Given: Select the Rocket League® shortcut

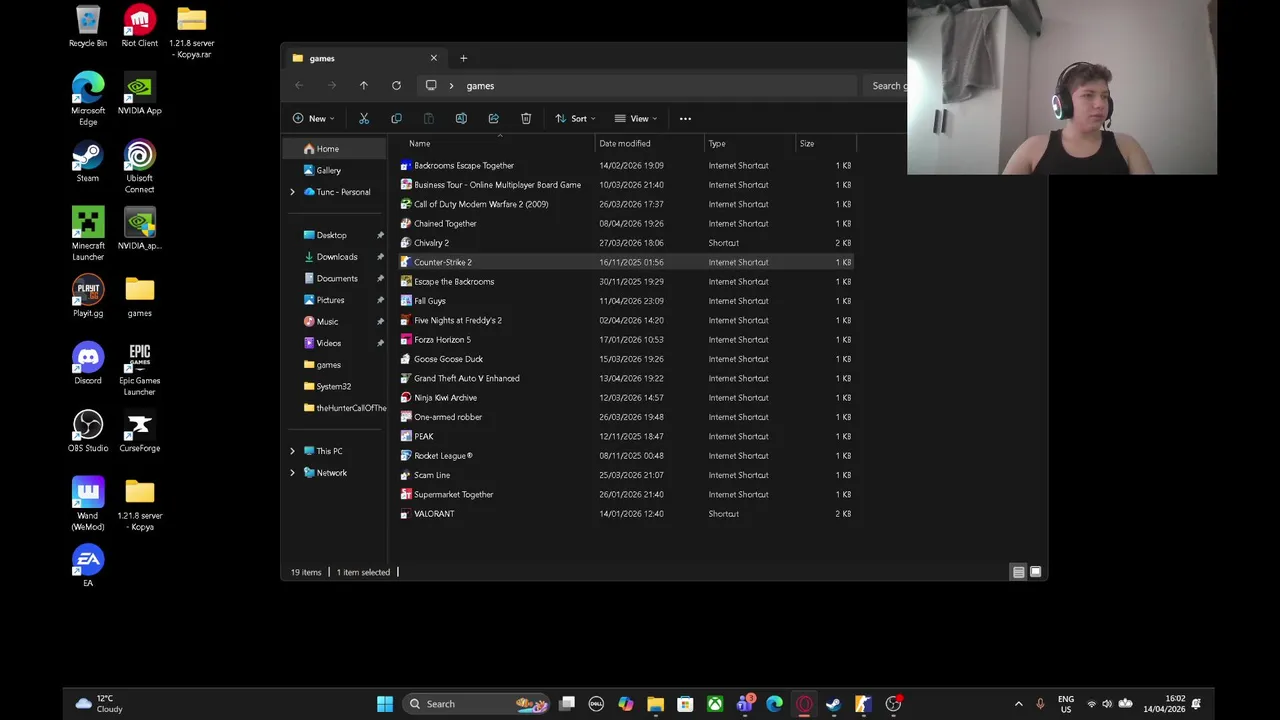Looking at the screenshot, I should 626,456.
